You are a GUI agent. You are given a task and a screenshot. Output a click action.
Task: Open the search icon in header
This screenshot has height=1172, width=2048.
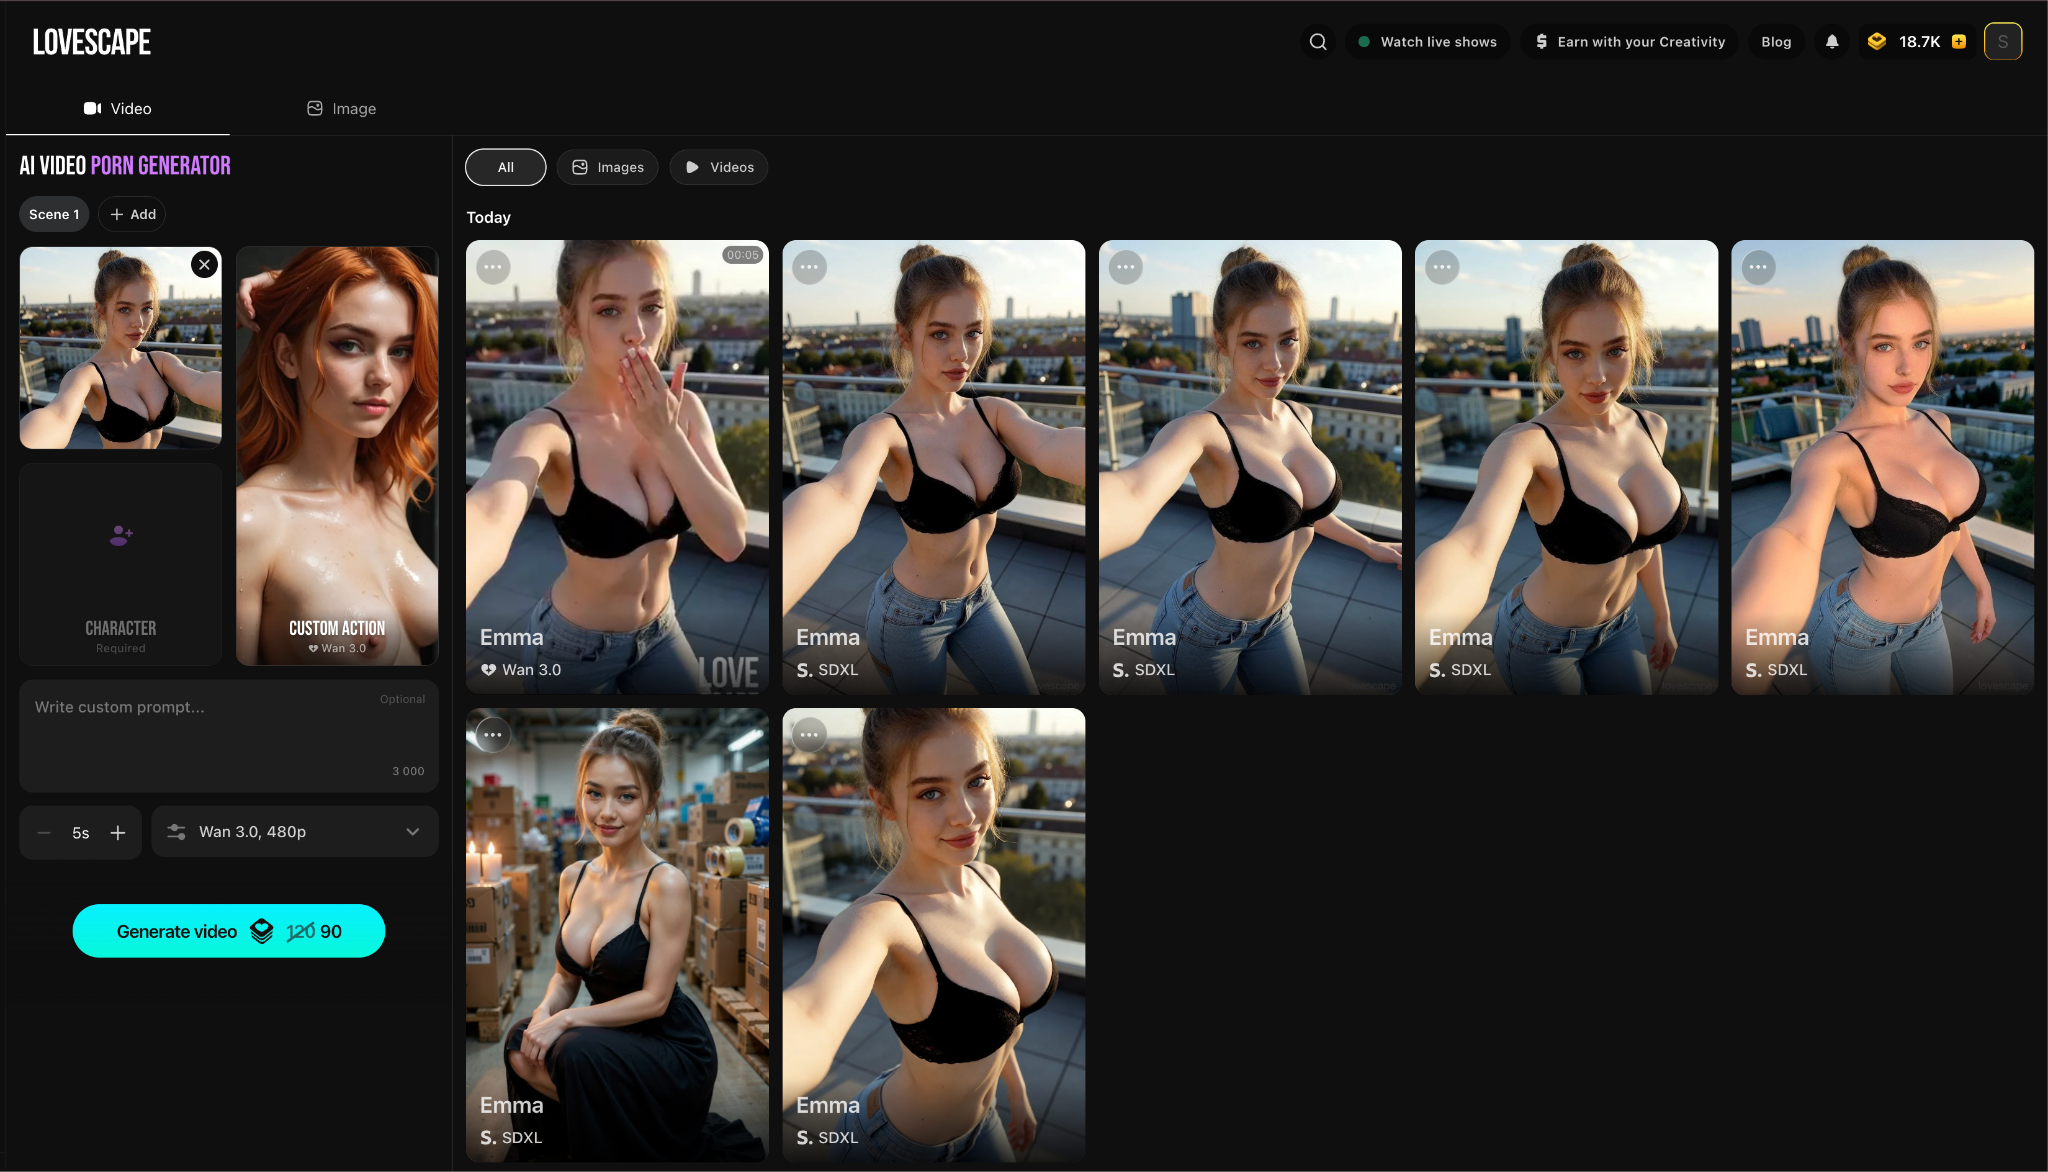click(1318, 41)
